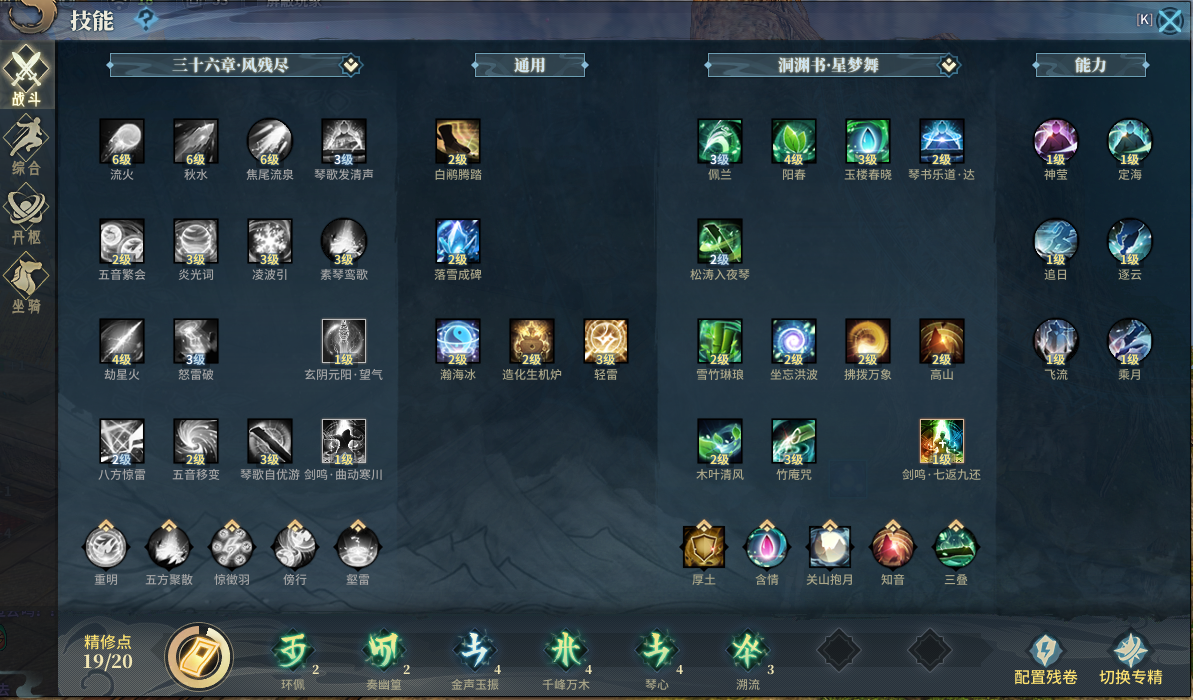Viewport: 1193px width, 700px height.
Task: Select the 阳春 leaf skill icon
Action: tap(794, 142)
